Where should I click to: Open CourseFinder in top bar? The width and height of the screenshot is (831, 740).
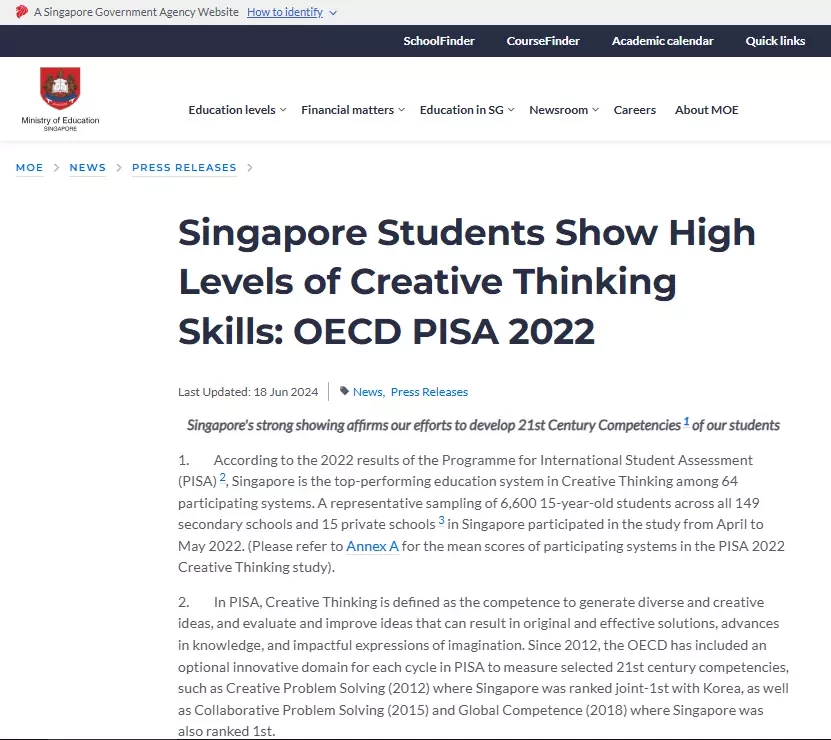click(x=543, y=41)
